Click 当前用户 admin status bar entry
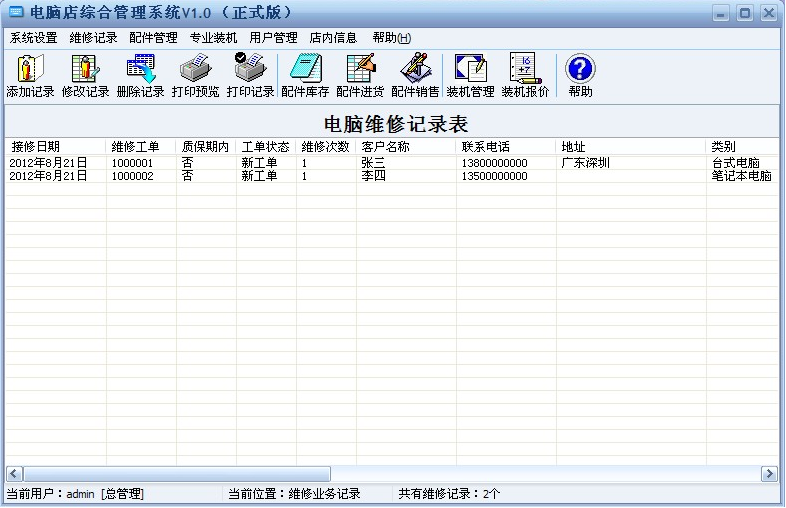 (75, 494)
